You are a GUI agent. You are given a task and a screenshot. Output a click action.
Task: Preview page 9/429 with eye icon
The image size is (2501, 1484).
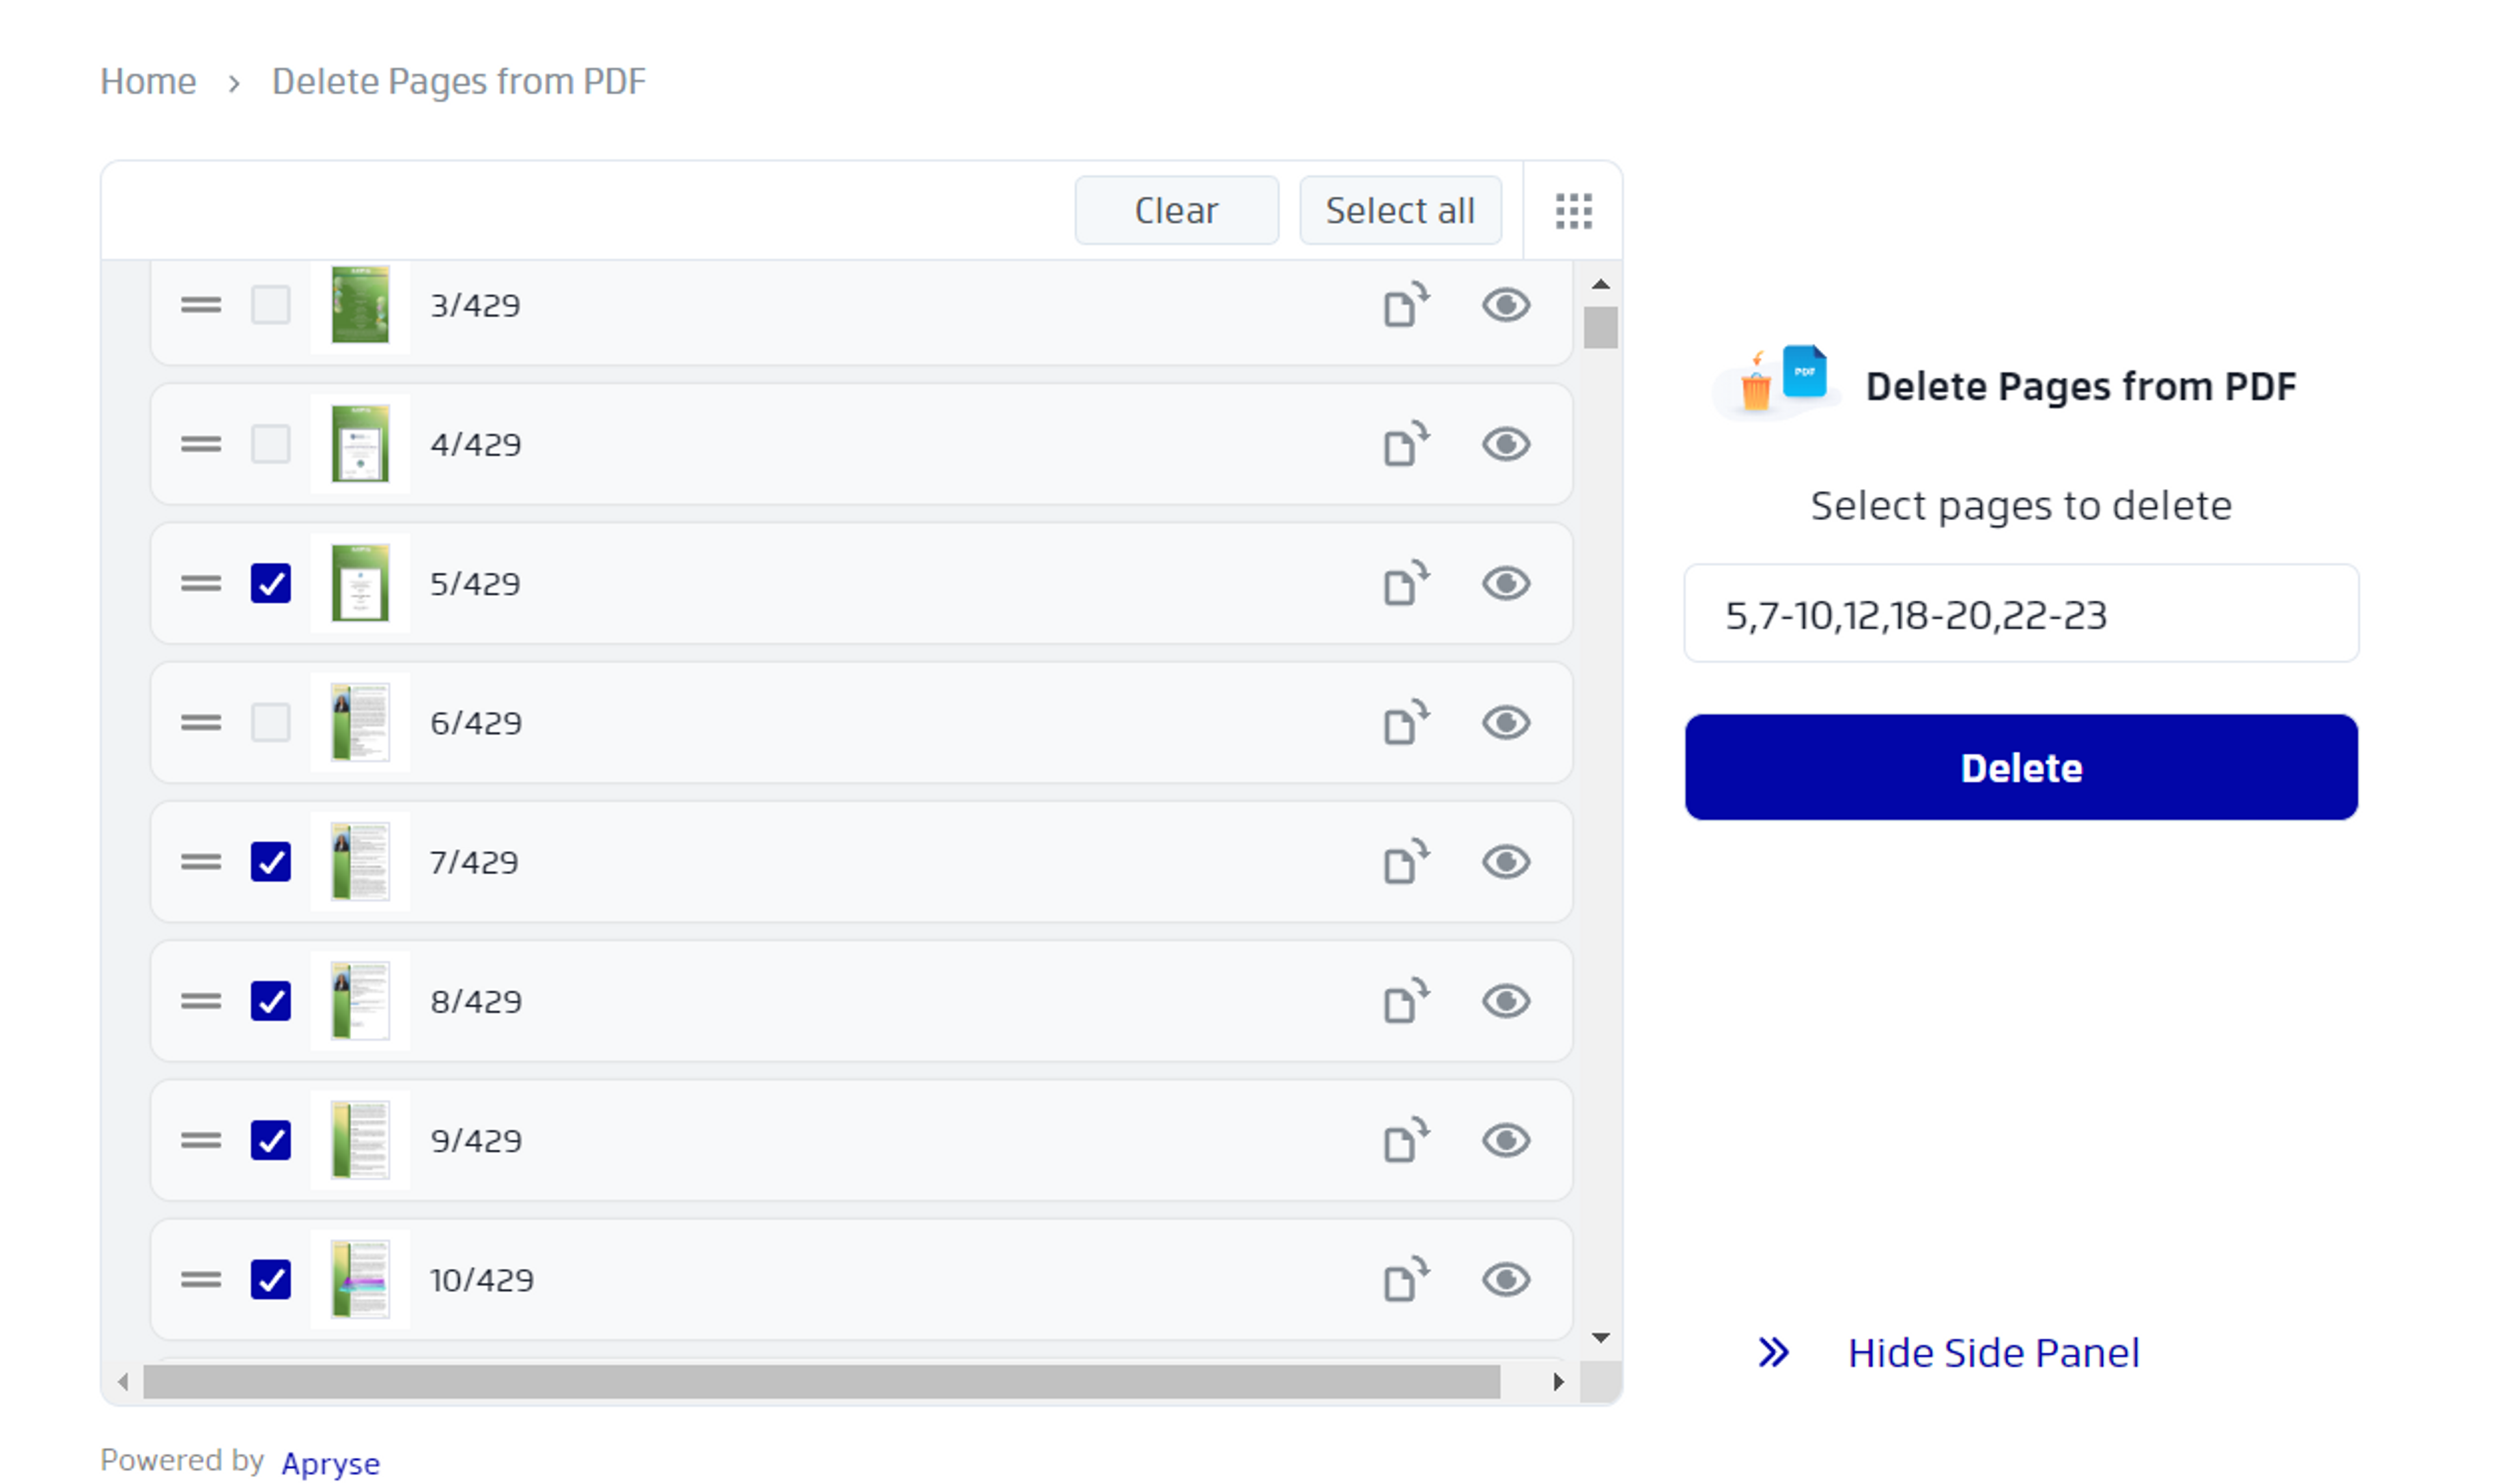pyautogui.click(x=1505, y=1140)
